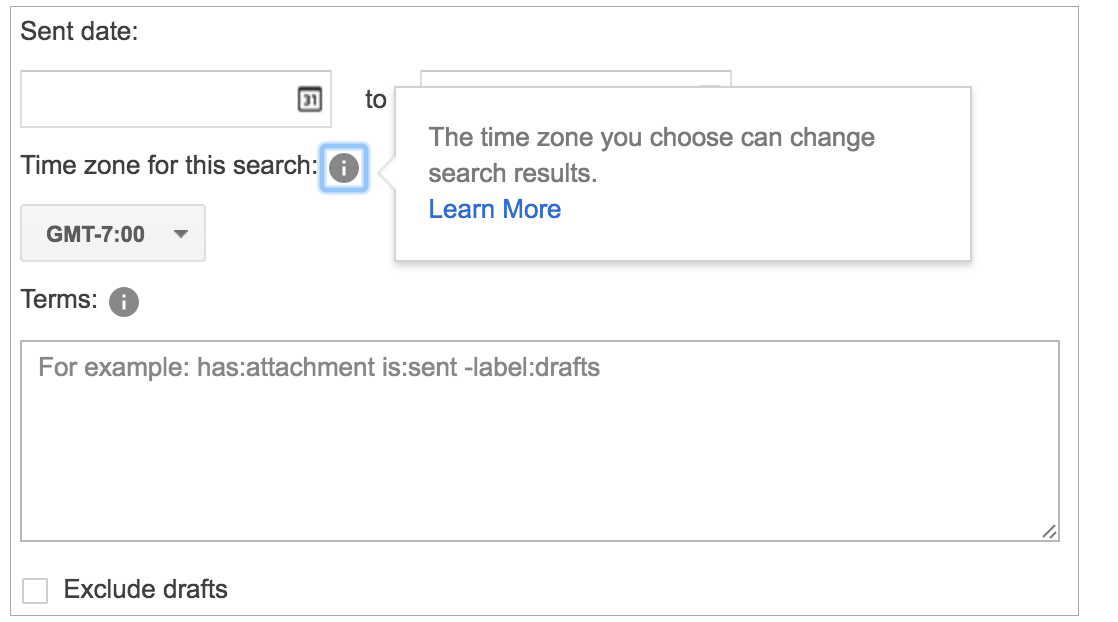Enable the Exclude drafts checkbox
The width and height of the screenshot is (1118, 622).
click(35, 591)
